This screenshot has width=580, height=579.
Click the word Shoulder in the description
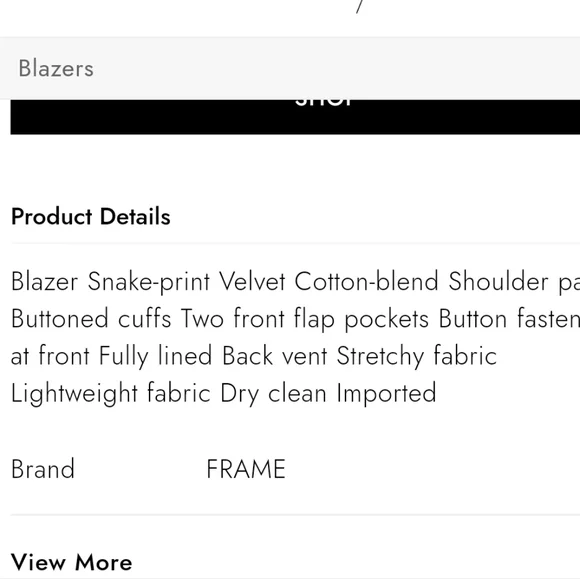pyautogui.click(x=499, y=282)
